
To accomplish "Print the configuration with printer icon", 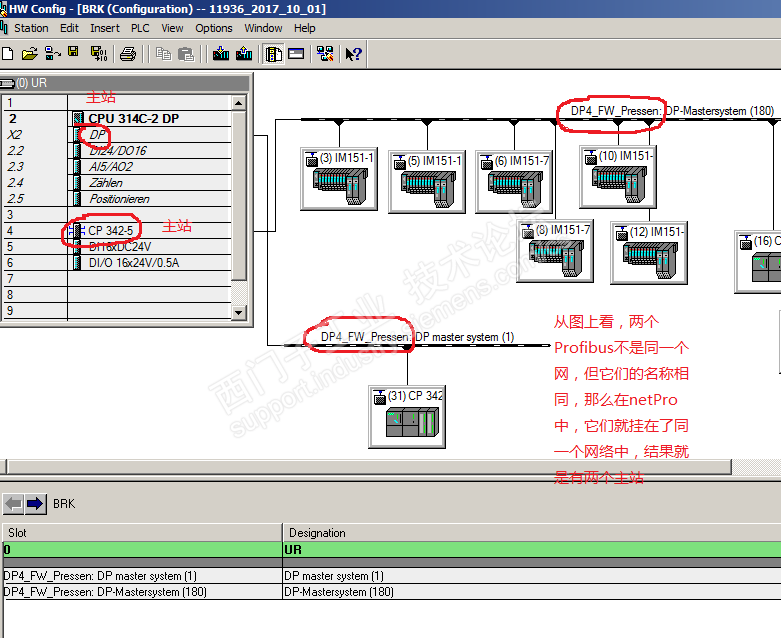I will coord(128,54).
